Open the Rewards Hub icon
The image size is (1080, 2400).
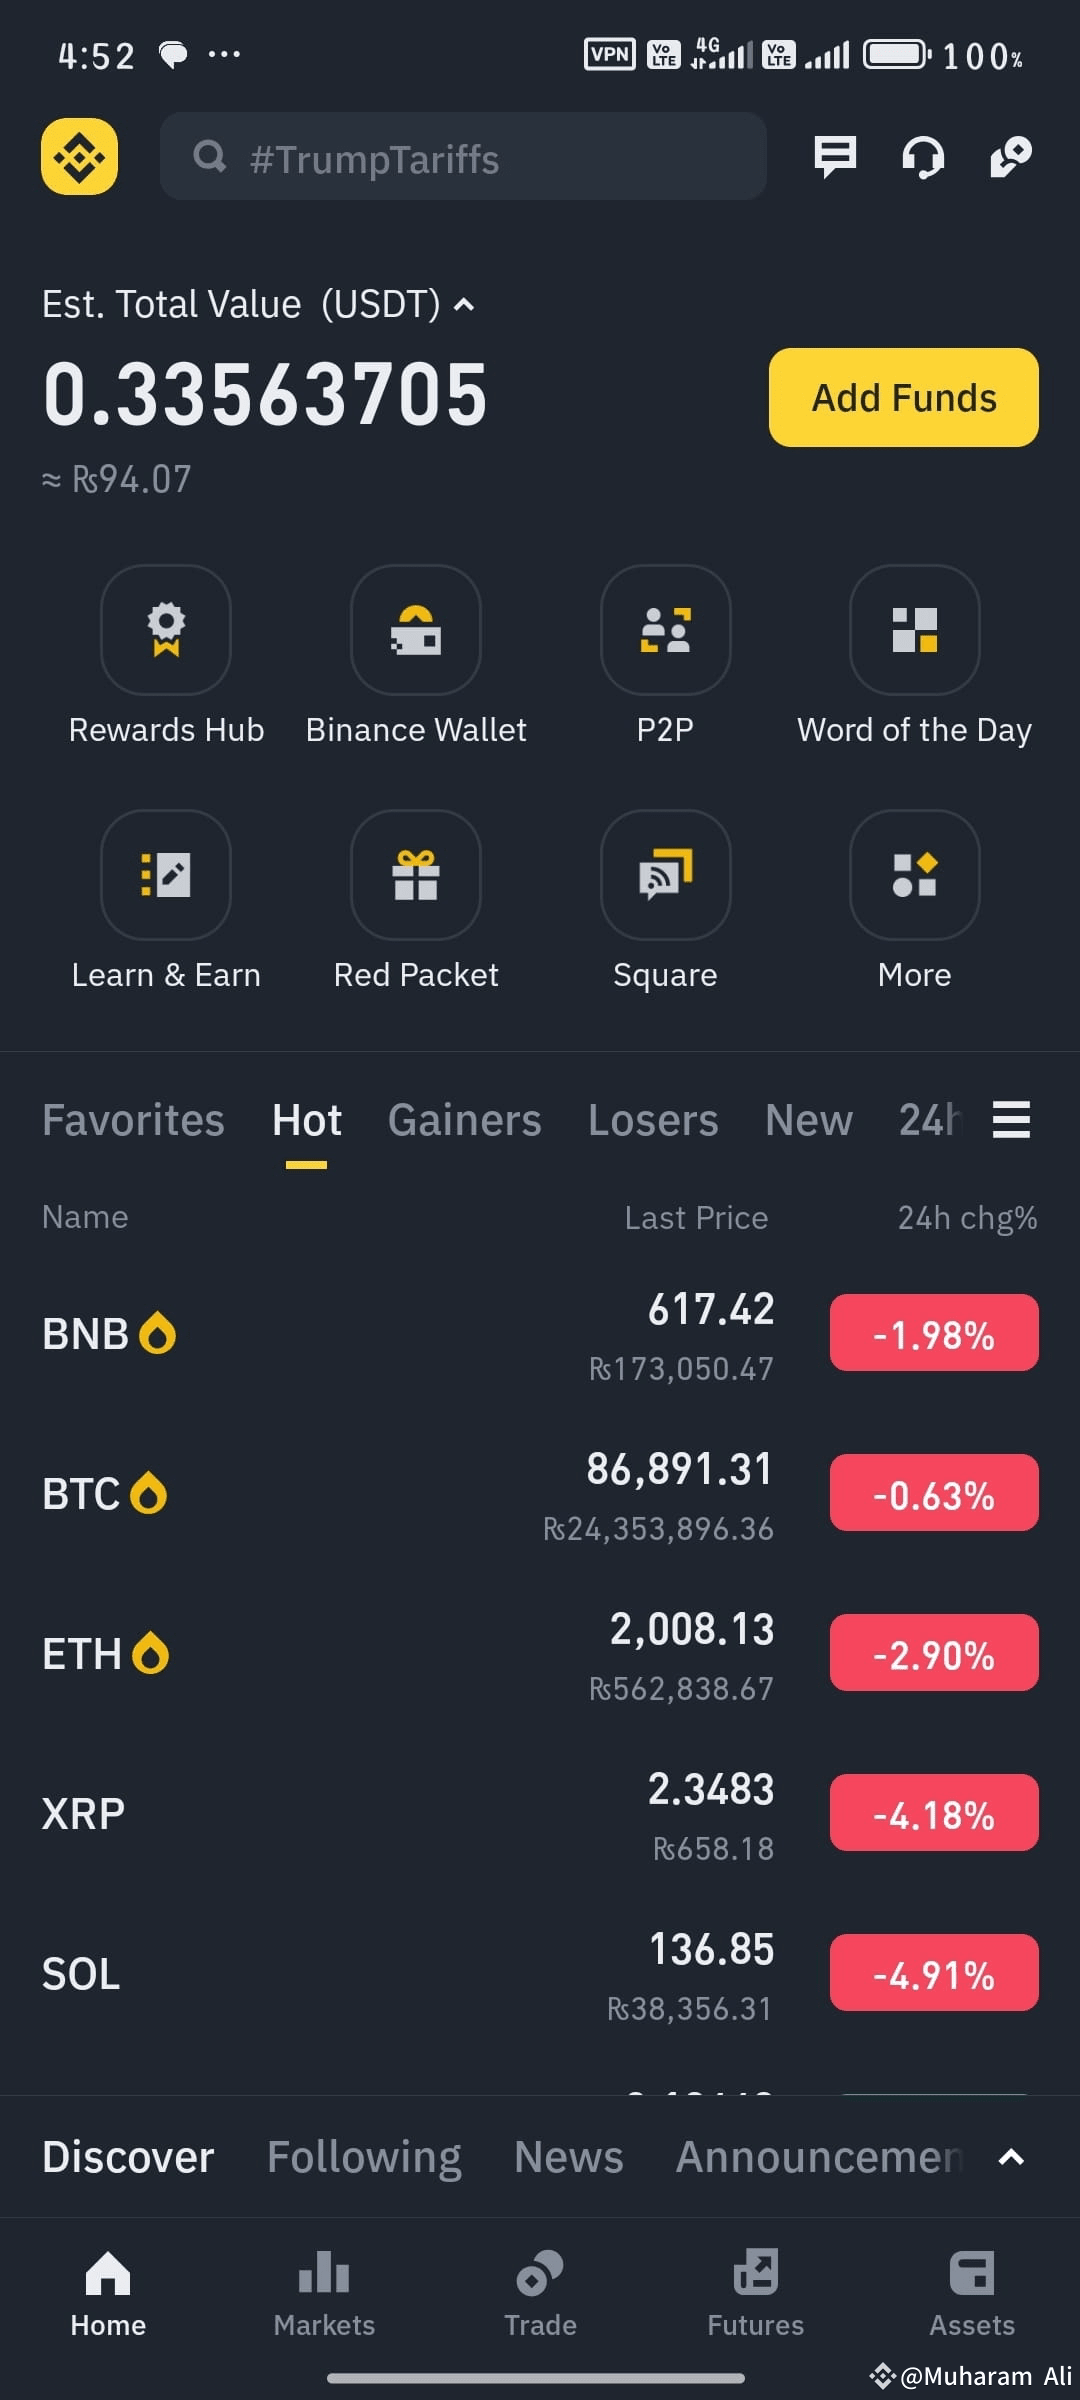pyautogui.click(x=166, y=630)
